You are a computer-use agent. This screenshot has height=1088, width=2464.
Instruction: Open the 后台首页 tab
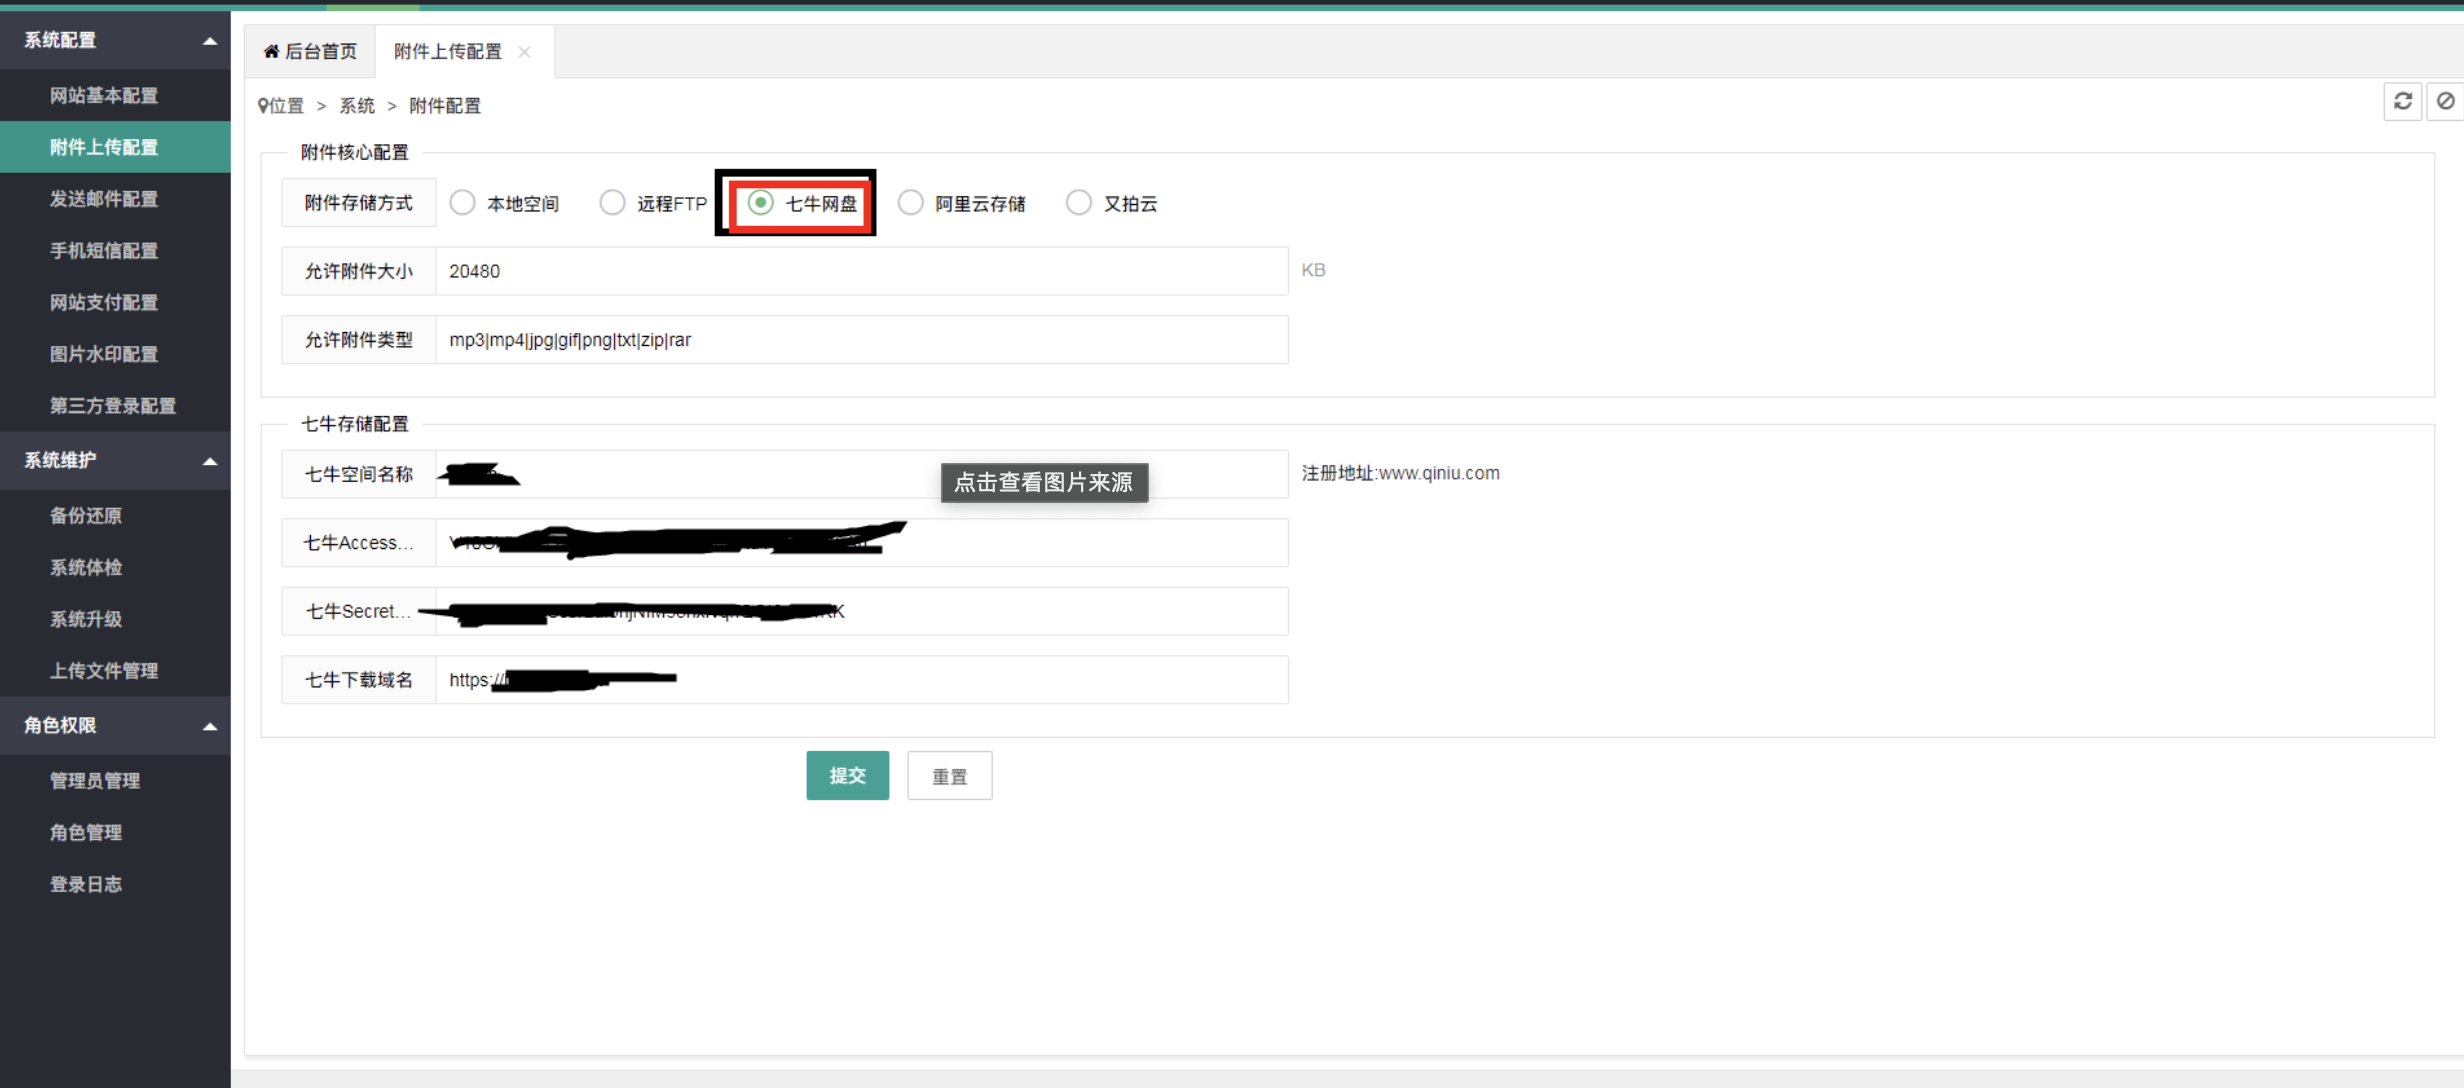tap(310, 51)
